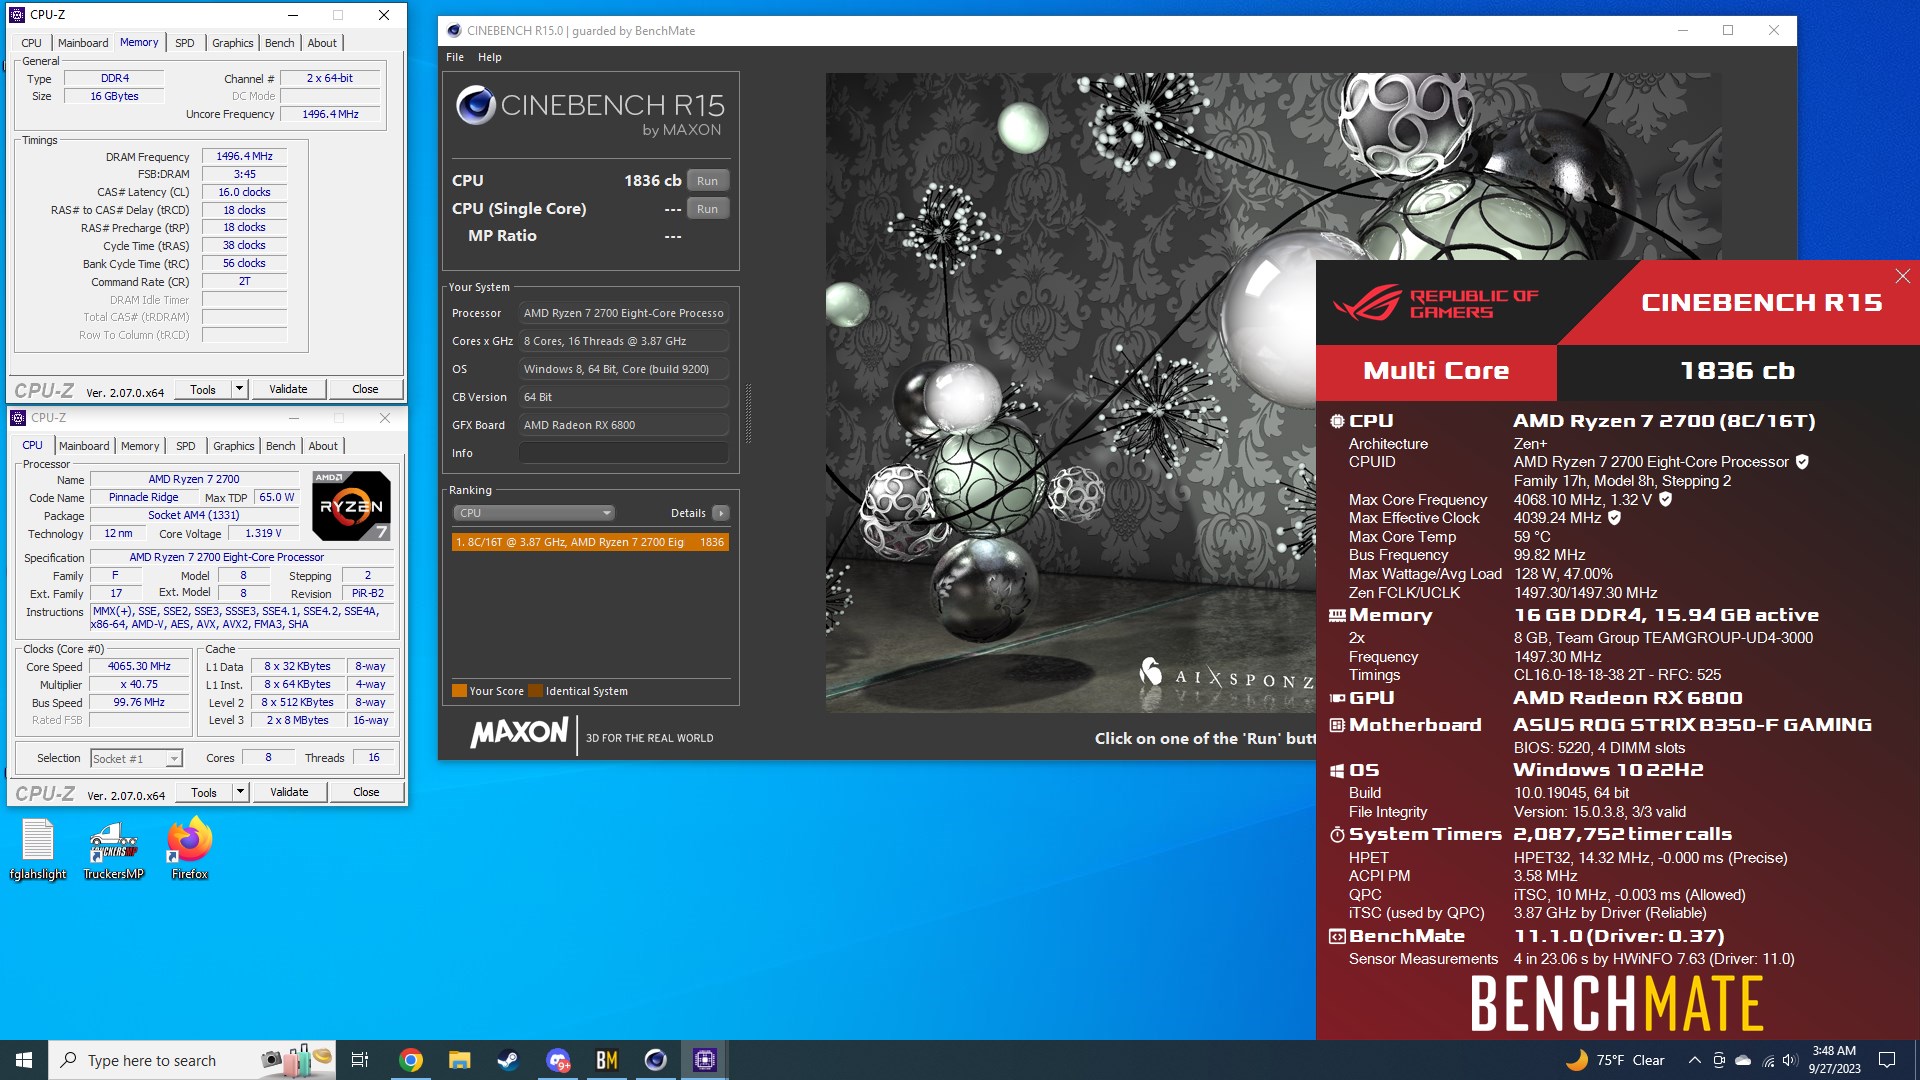This screenshot has height=1080, width=1920.
Task: Switch to Mainboard tab in upper CPU-Z window
Action: 83,43
